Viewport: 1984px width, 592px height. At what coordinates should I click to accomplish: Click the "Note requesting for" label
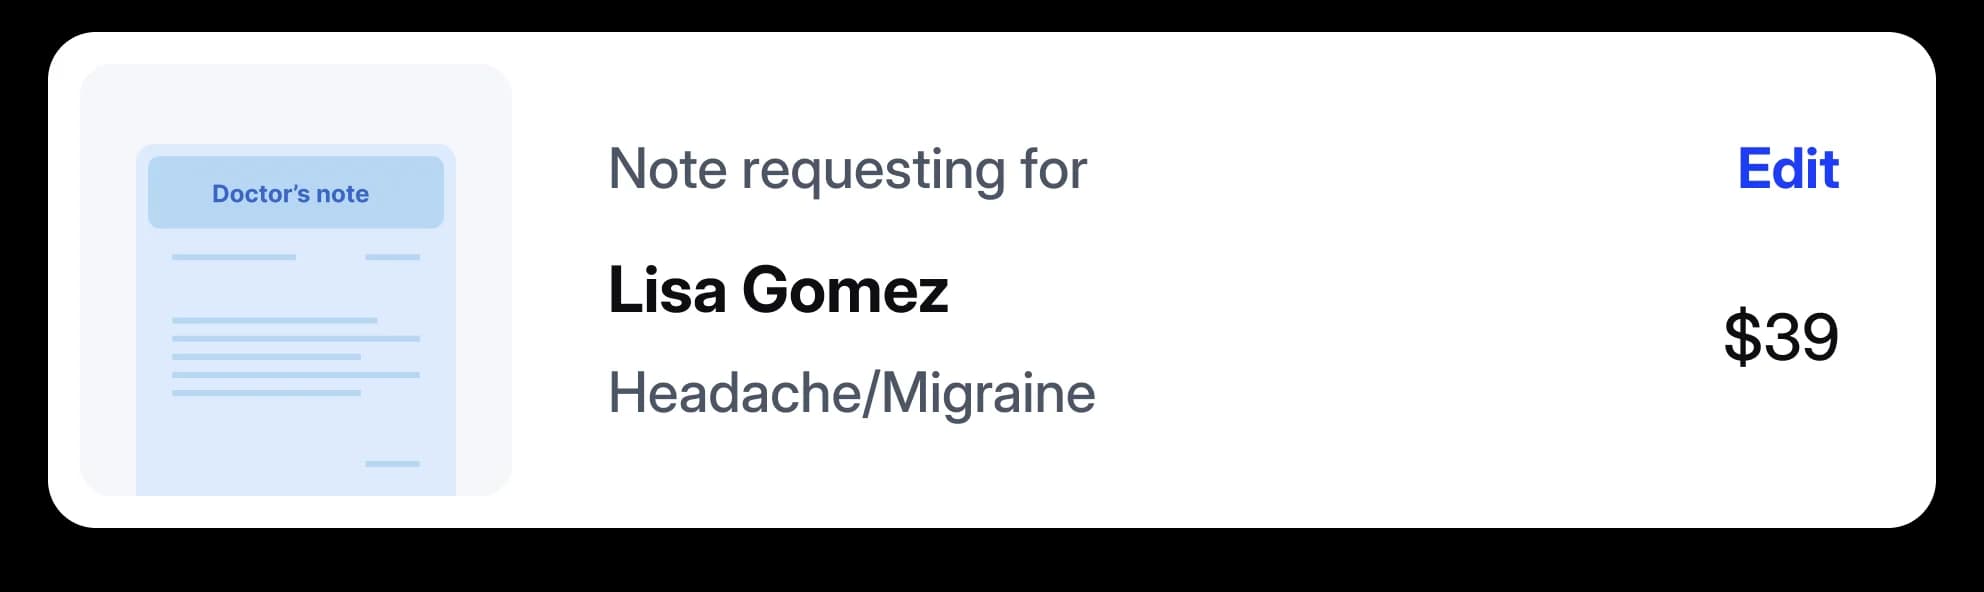(x=847, y=169)
